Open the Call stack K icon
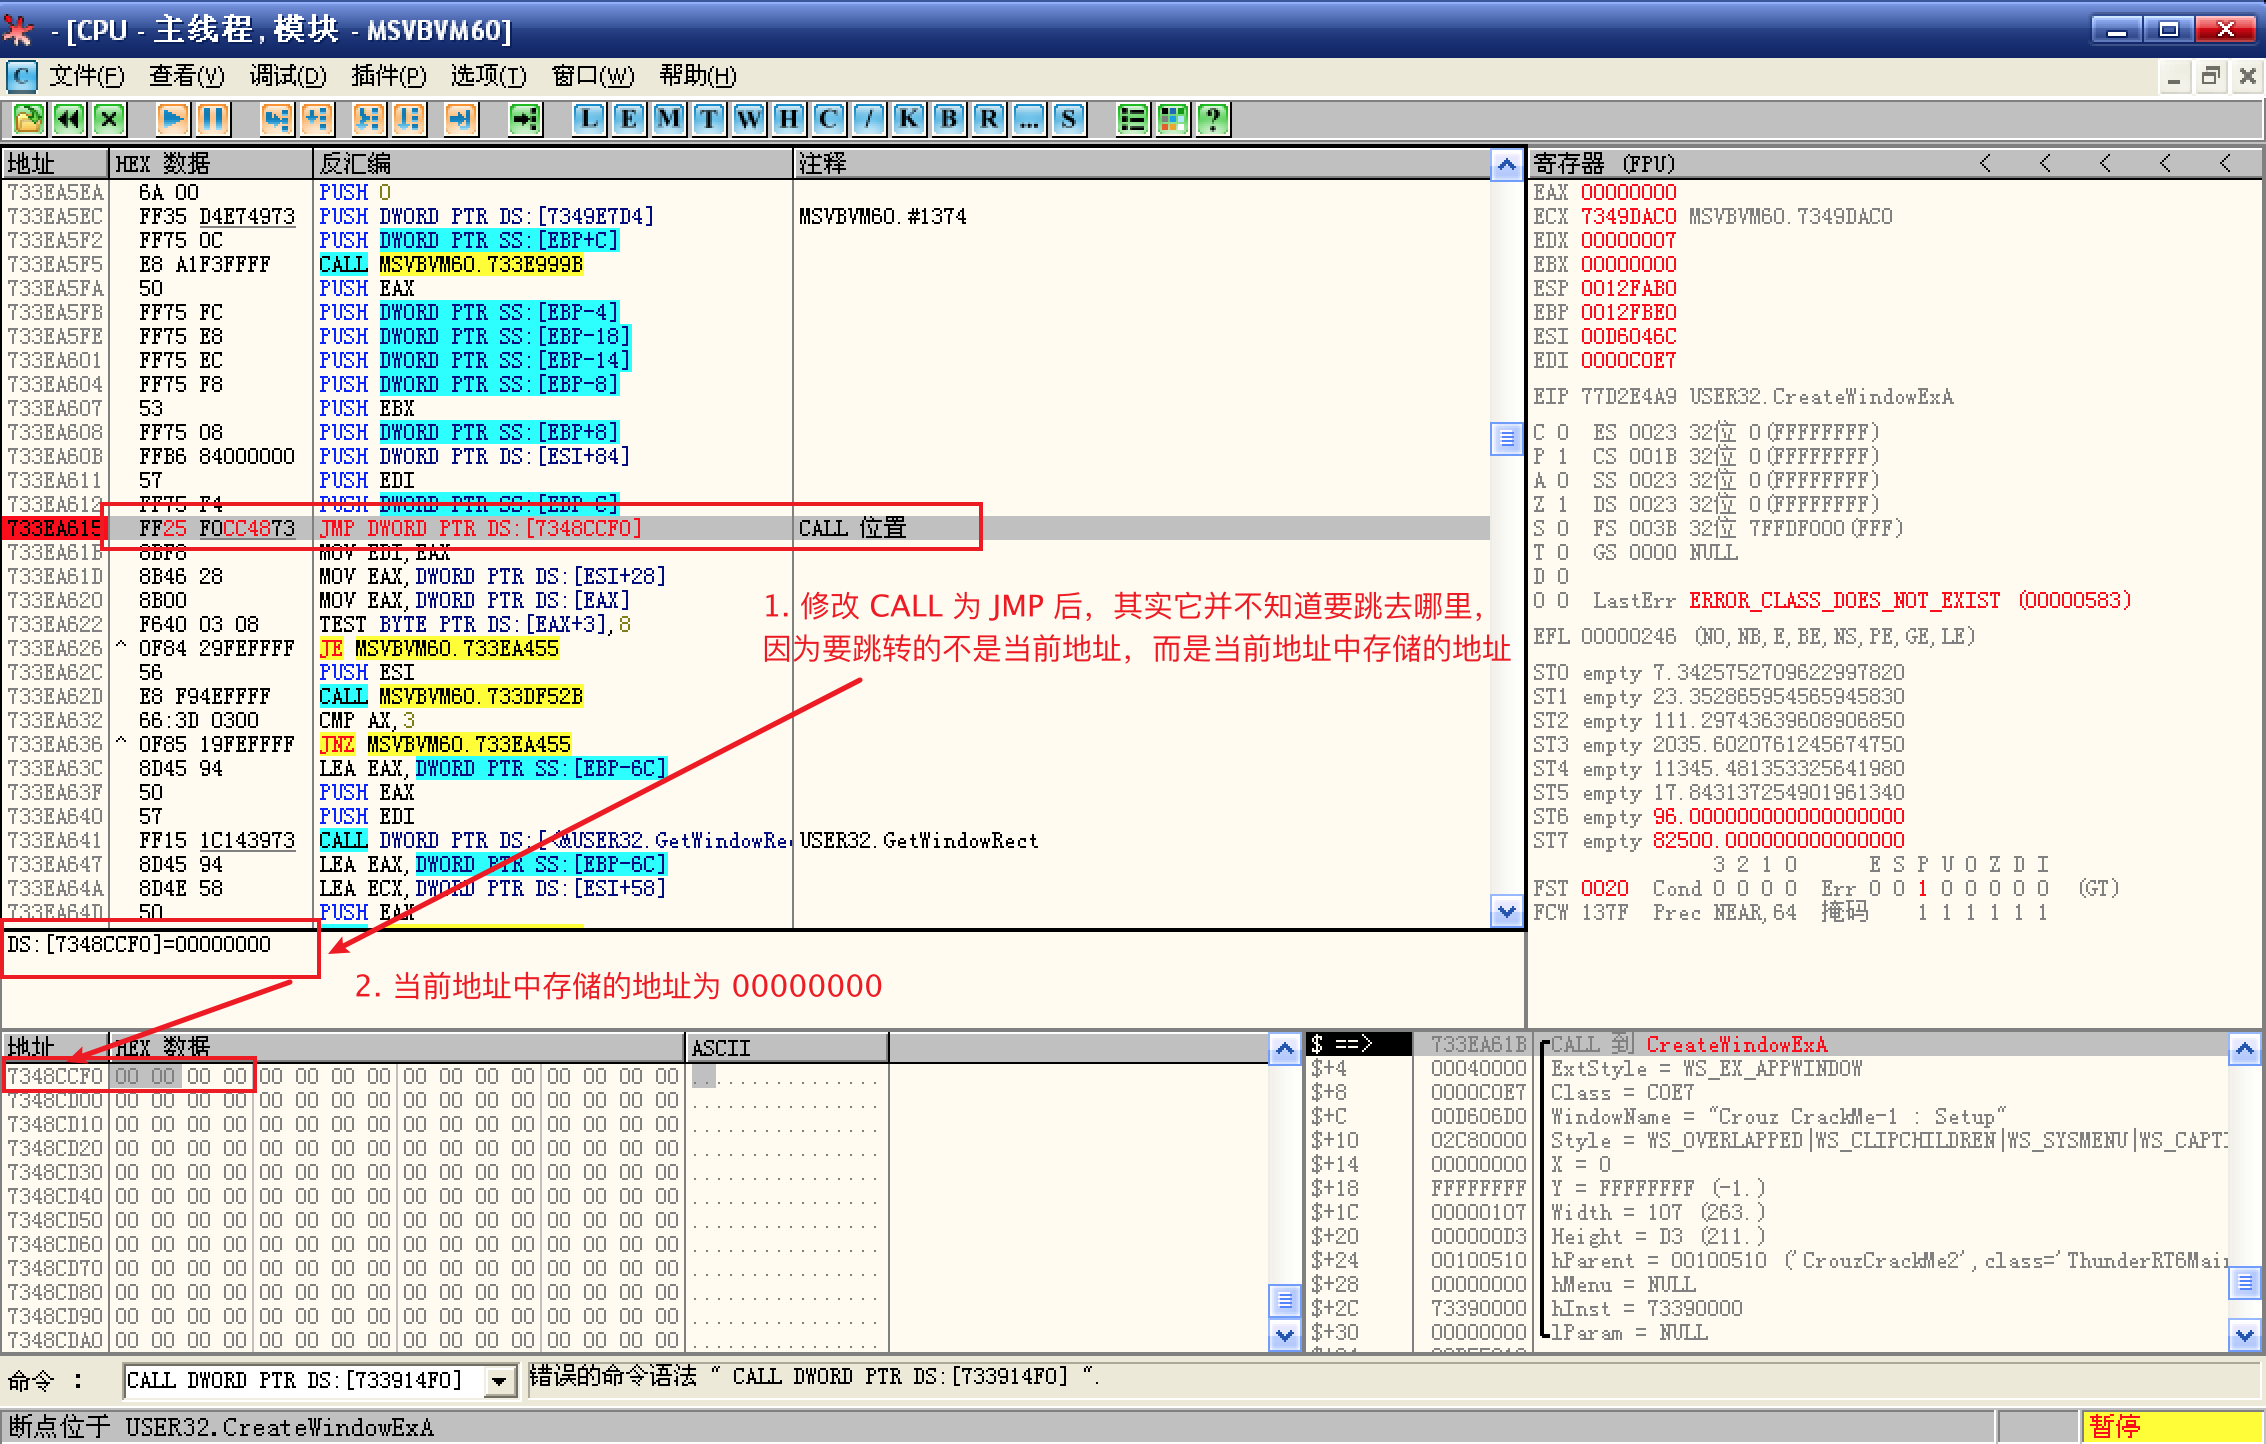 click(x=909, y=119)
